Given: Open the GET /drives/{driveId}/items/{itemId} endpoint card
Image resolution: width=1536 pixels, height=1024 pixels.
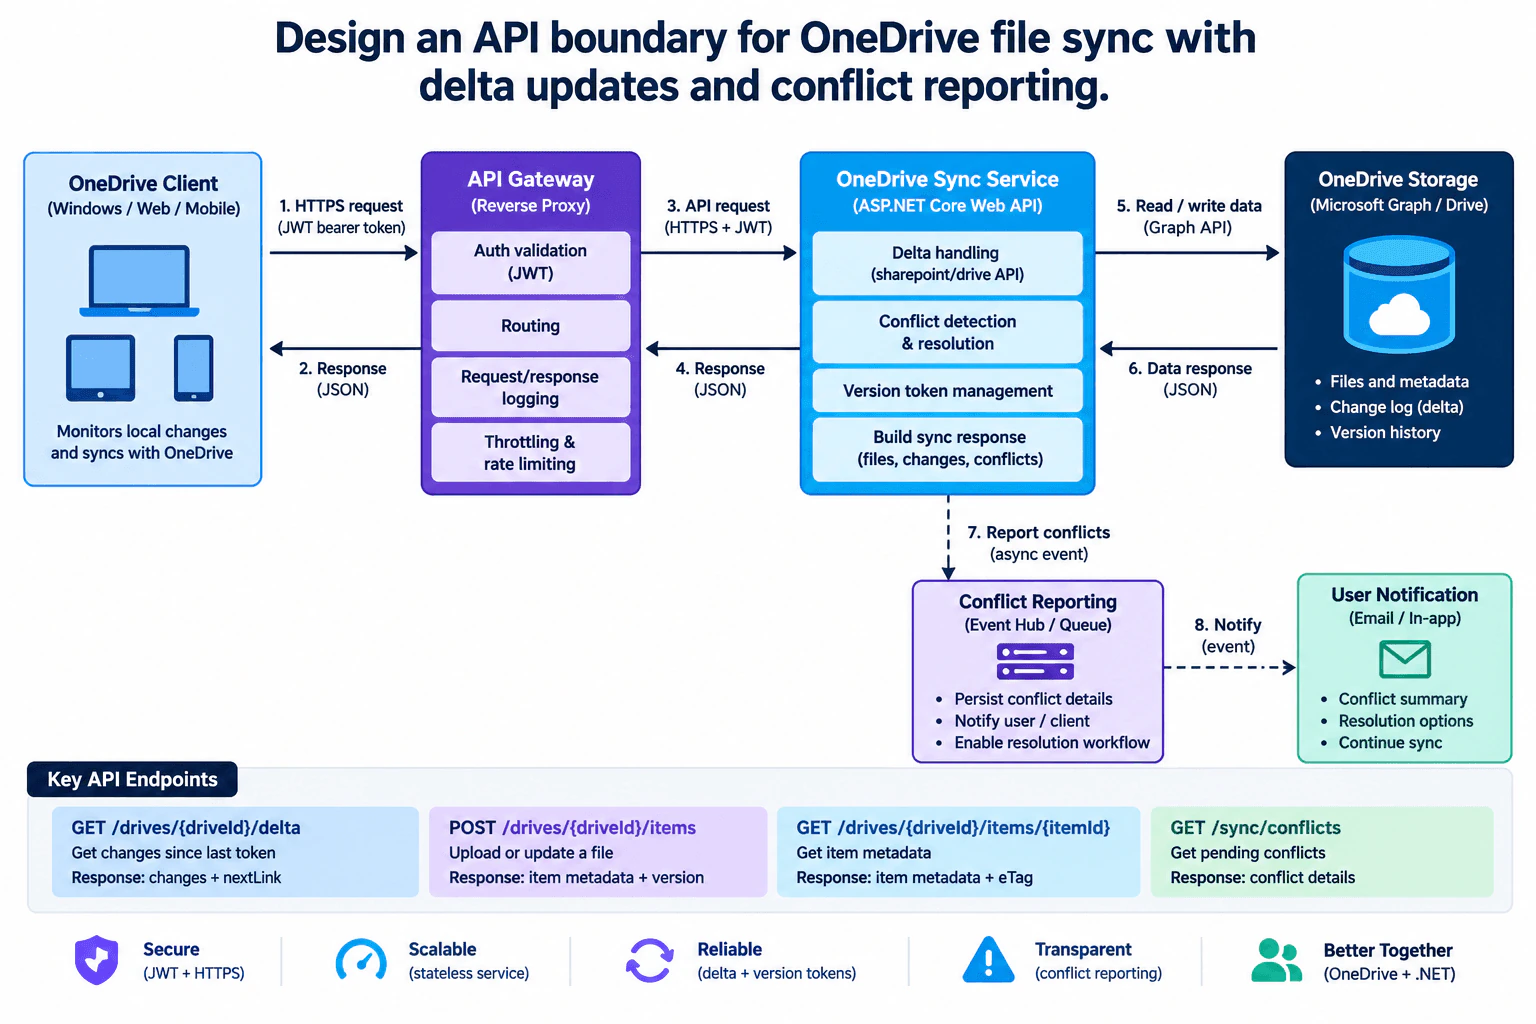Looking at the screenshot, I should pyautogui.click(x=958, y=852).
